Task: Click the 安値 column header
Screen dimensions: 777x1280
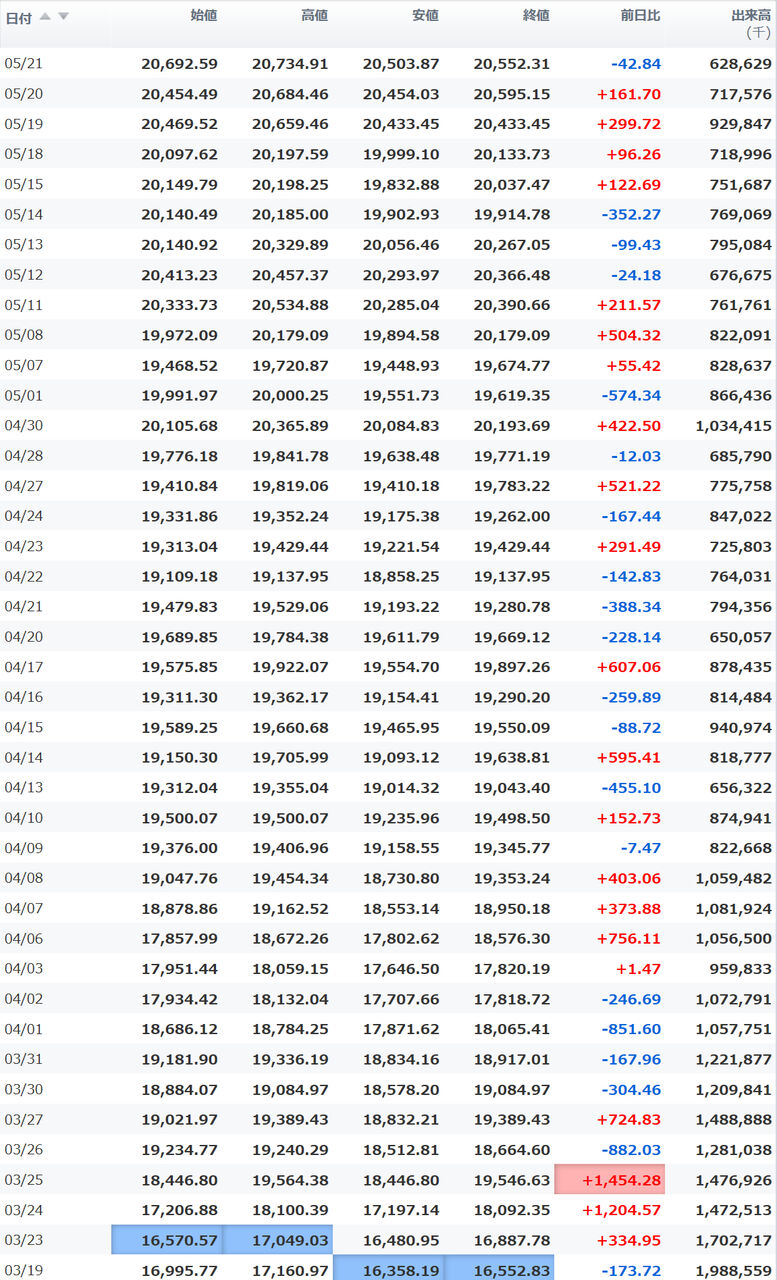Action: pos(425,15)
